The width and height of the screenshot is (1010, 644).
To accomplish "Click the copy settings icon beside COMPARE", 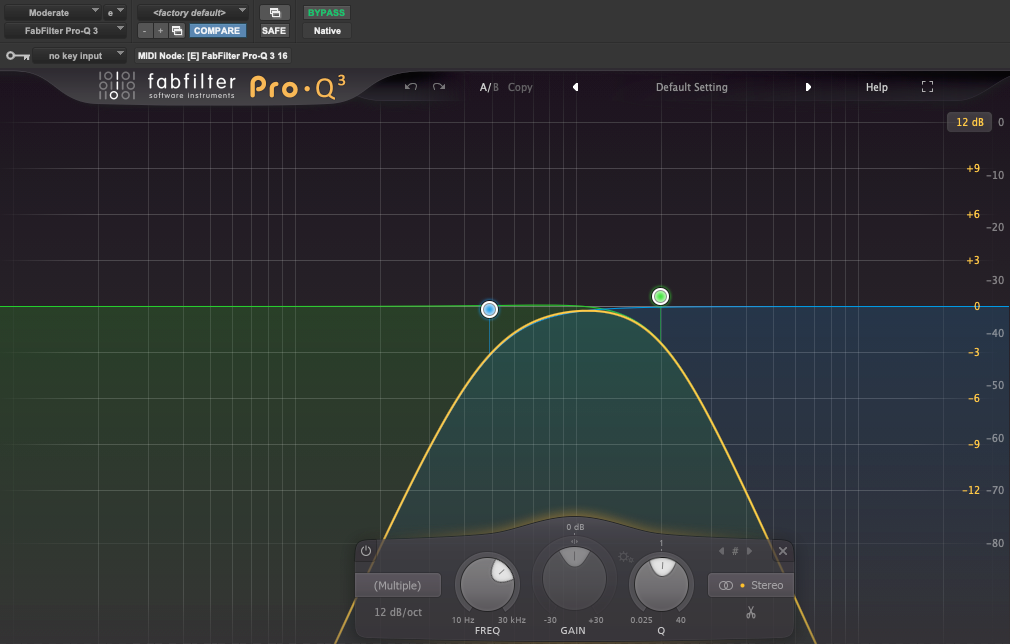I will tap(177, 31).
